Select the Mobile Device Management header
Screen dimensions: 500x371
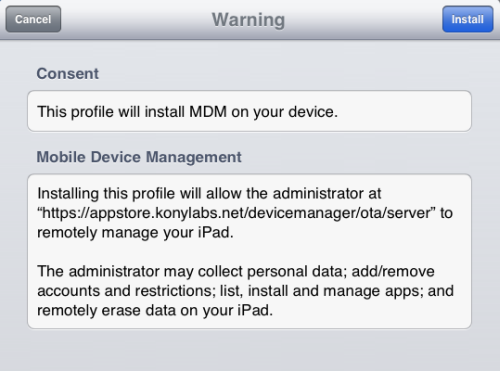[139, 157]
